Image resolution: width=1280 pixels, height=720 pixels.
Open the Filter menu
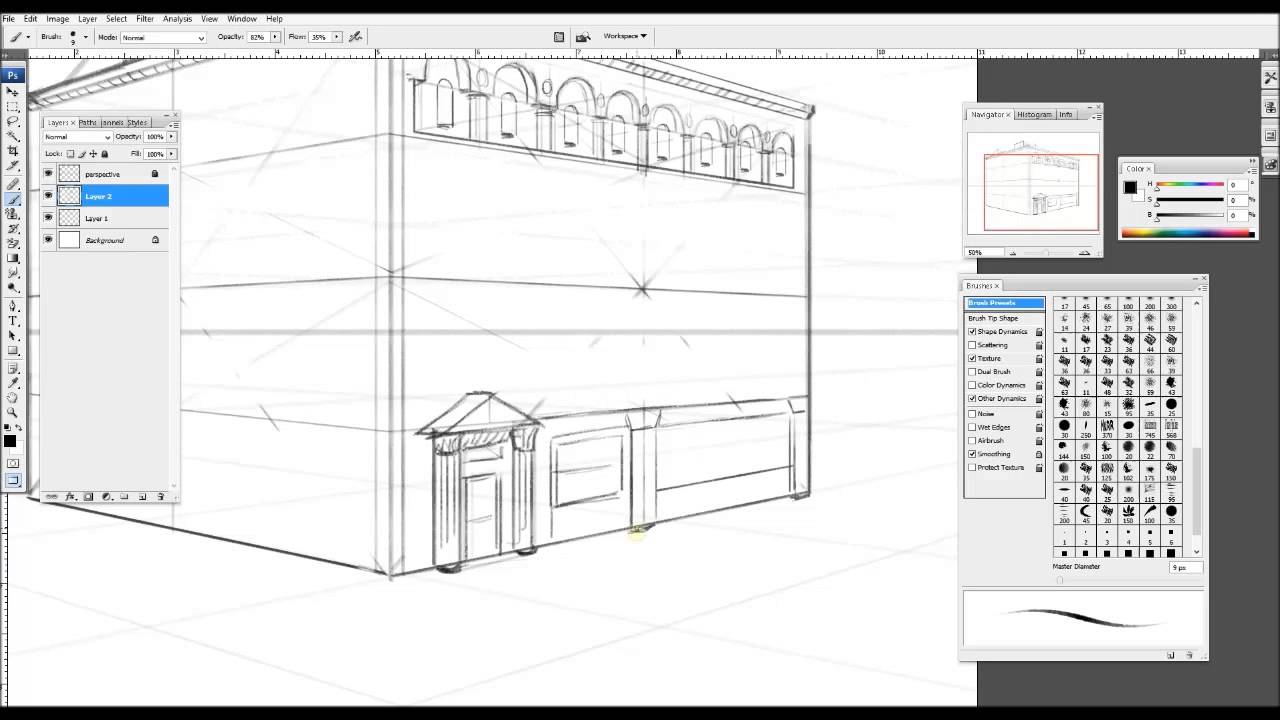point(145,19)
